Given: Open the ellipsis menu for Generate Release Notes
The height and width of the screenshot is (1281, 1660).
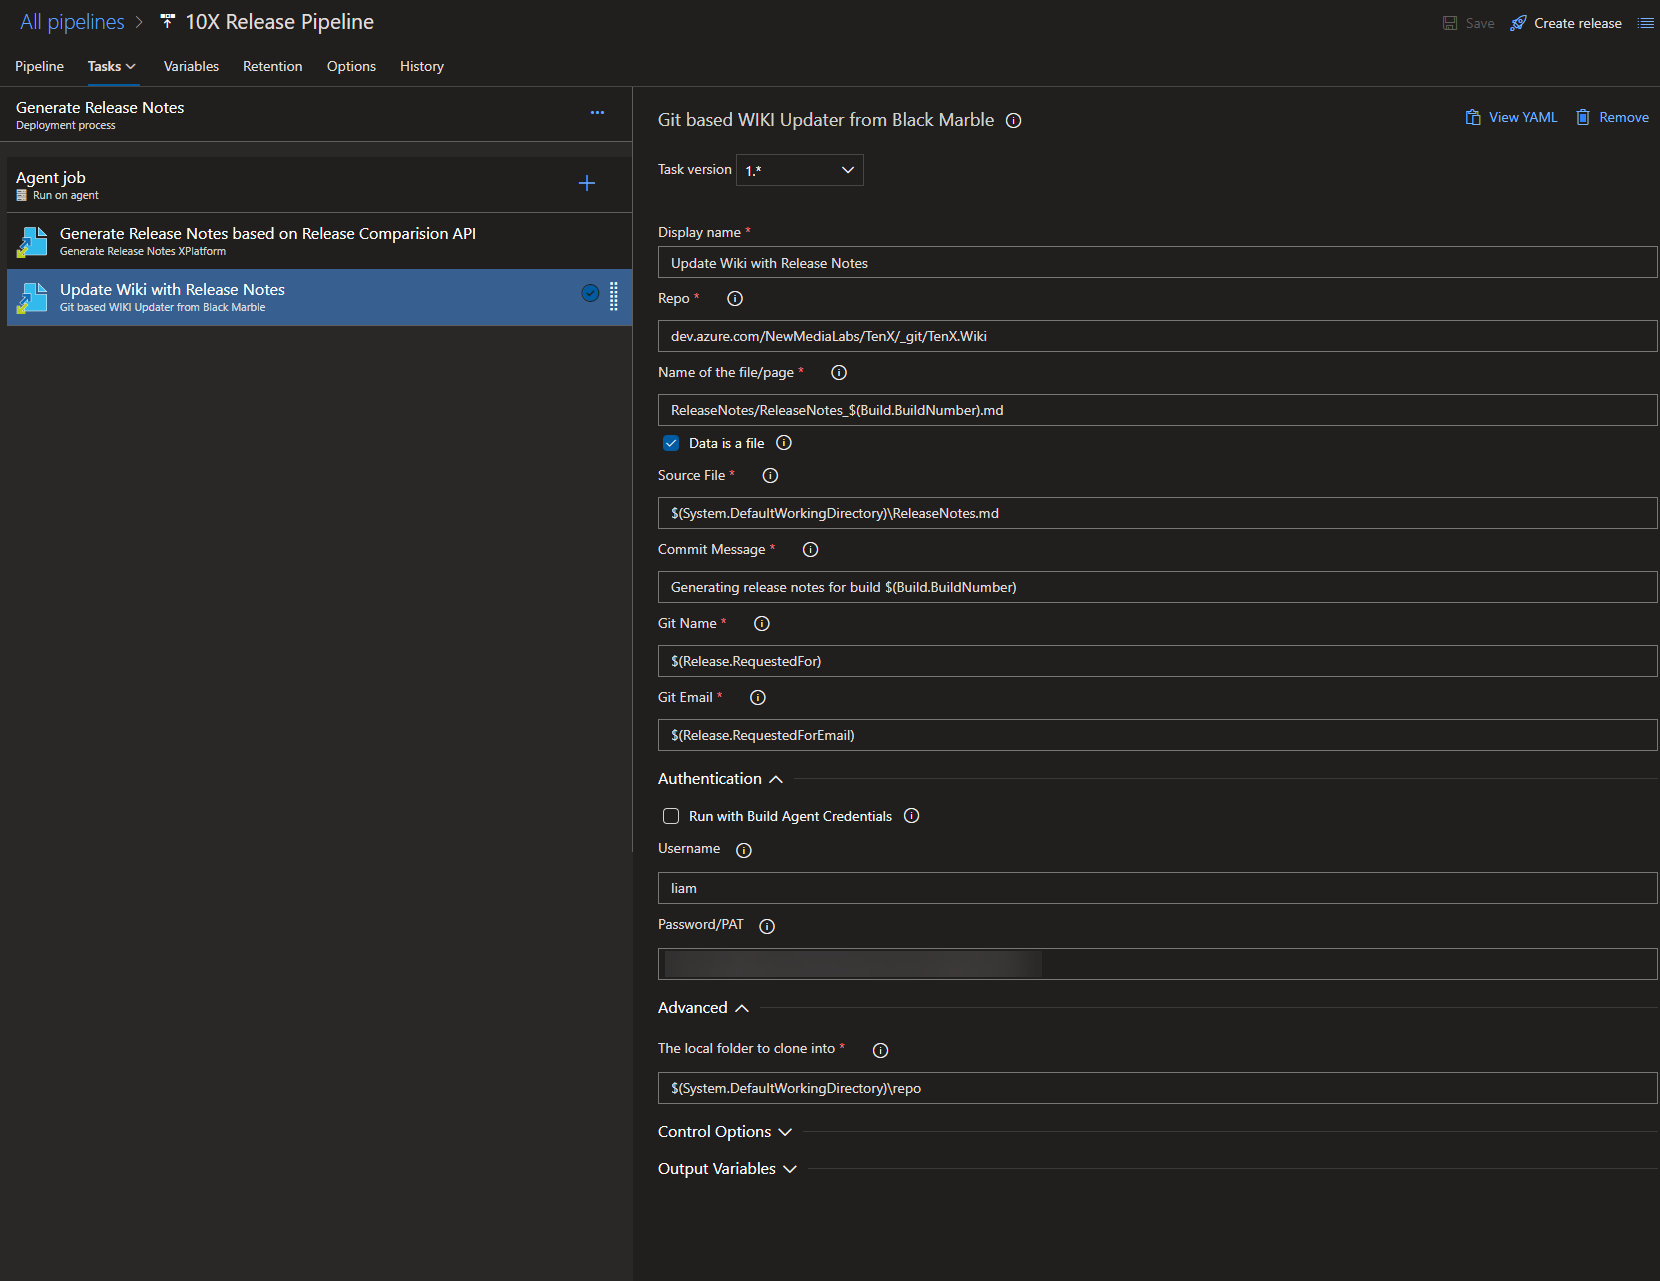Looking at the screenshot, I should pyautogui.click(x=597, y=112).
